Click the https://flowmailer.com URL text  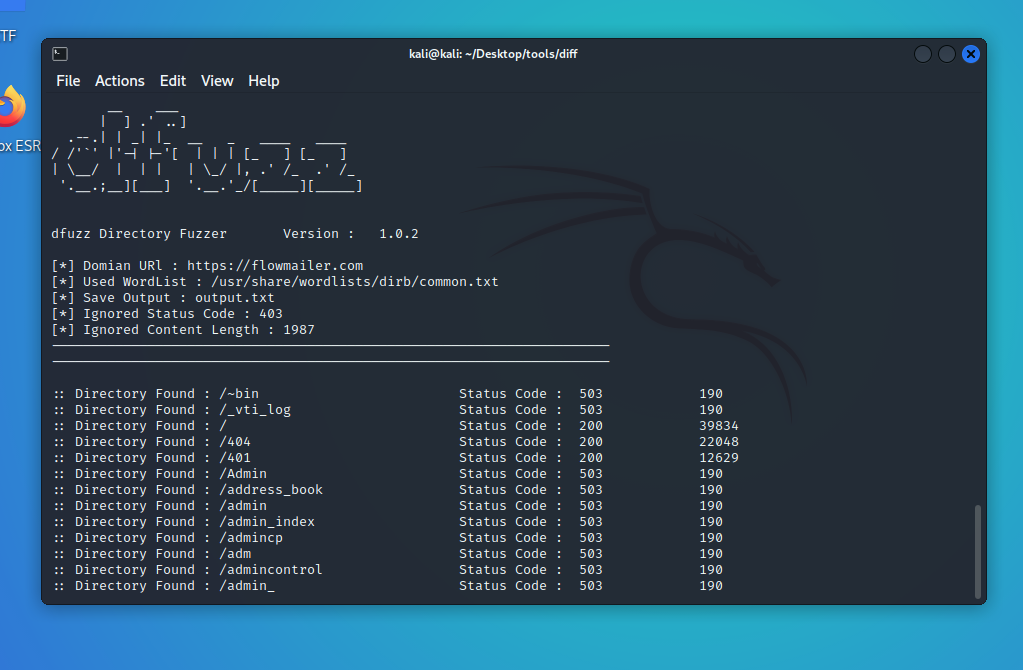275,266
